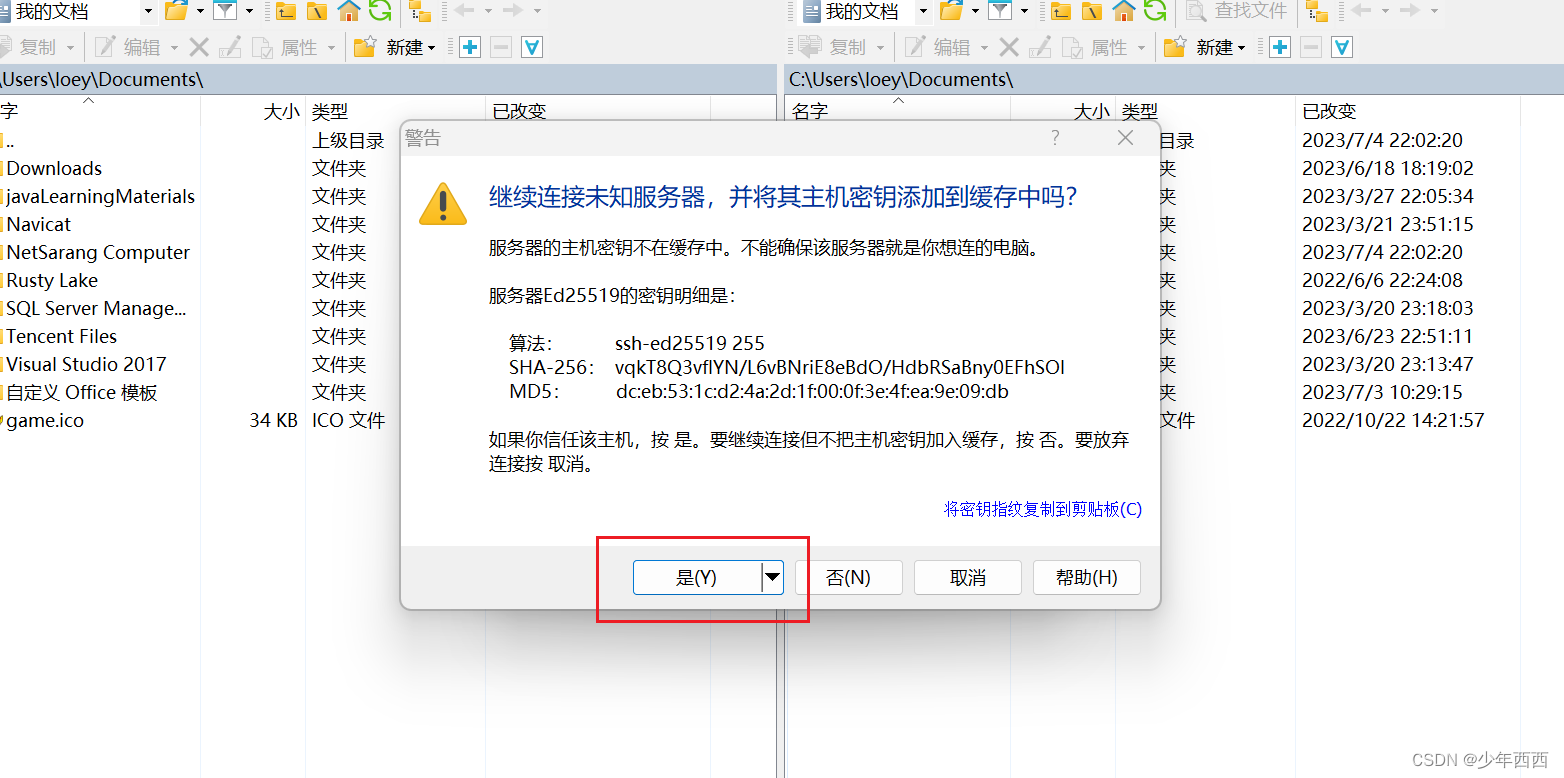Sort left panel by 大小 column
Viewport: 1564px width, 778px height.
click(x=253, y=111)
